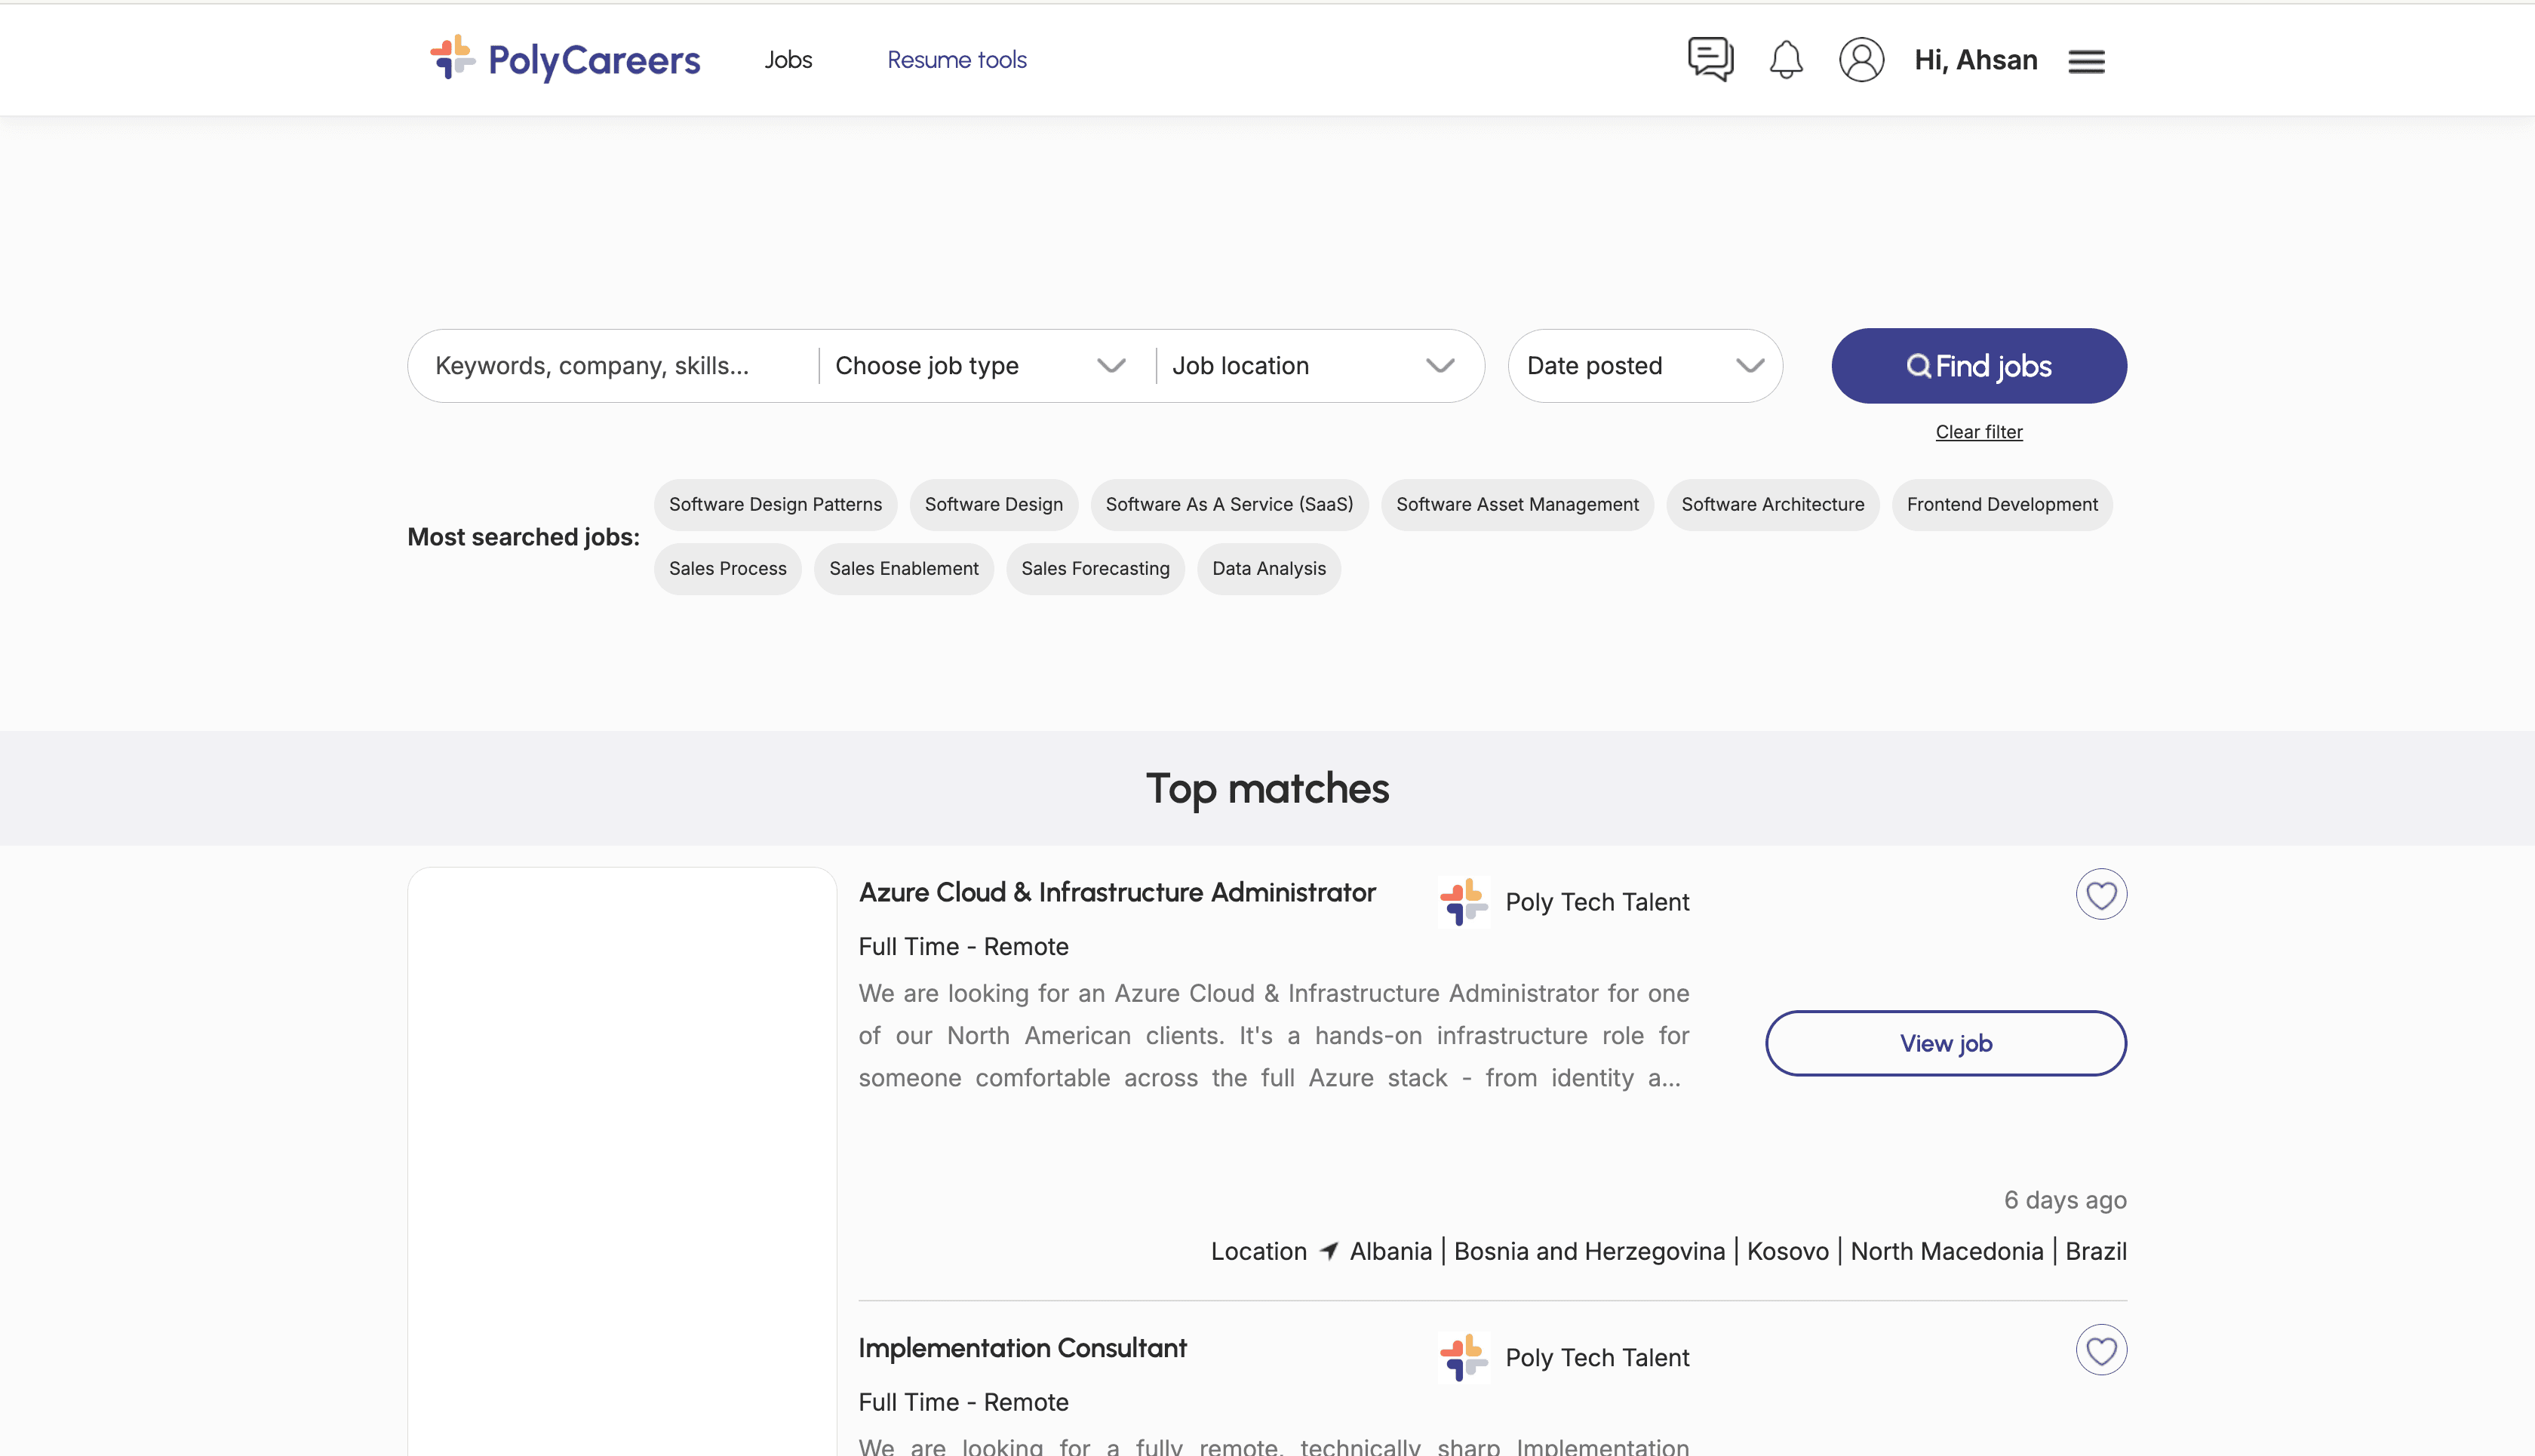Click Poly Tech Talent logo on Implementation Consultant
2535x1456 pixels.
click(x=1463, y=1358)
